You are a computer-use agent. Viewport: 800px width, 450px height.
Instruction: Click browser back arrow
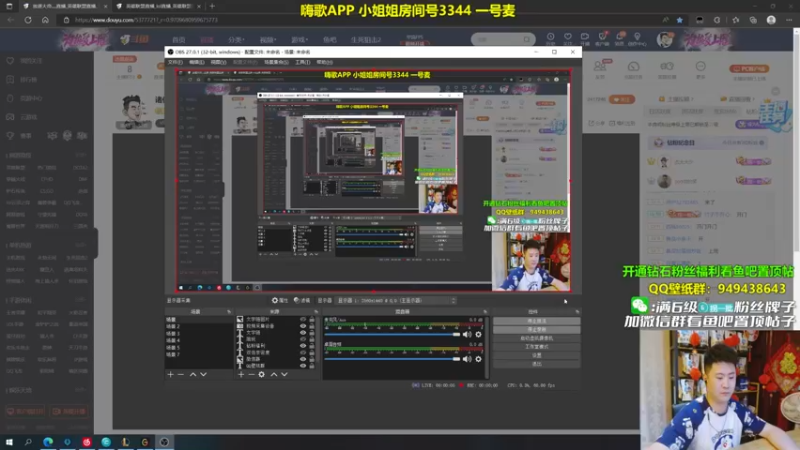tap(11, 20)
